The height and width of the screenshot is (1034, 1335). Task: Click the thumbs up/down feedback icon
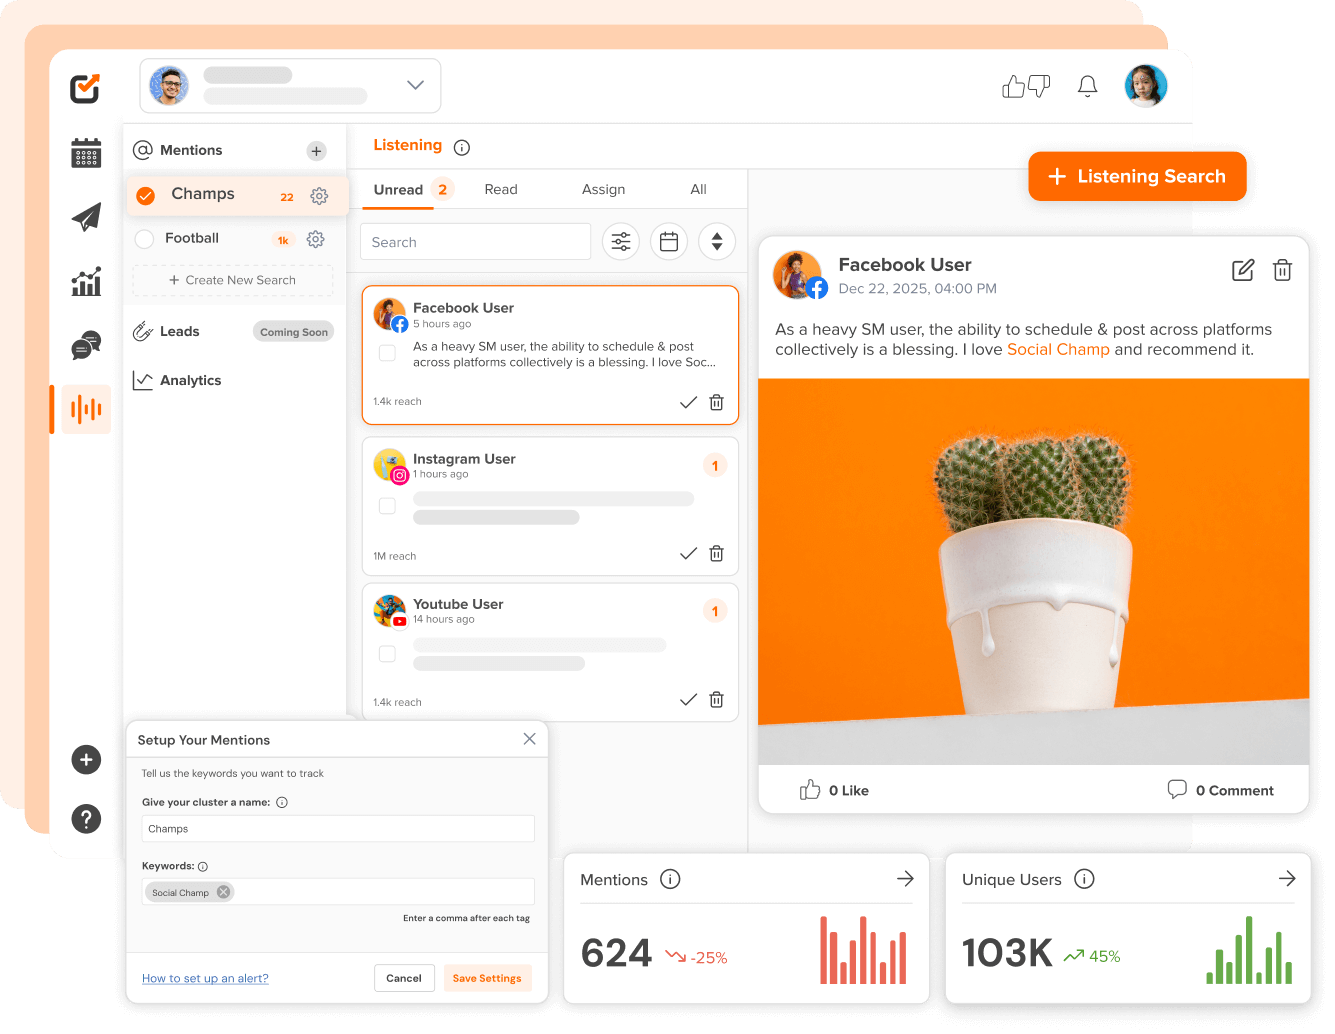coord(1026,86)
